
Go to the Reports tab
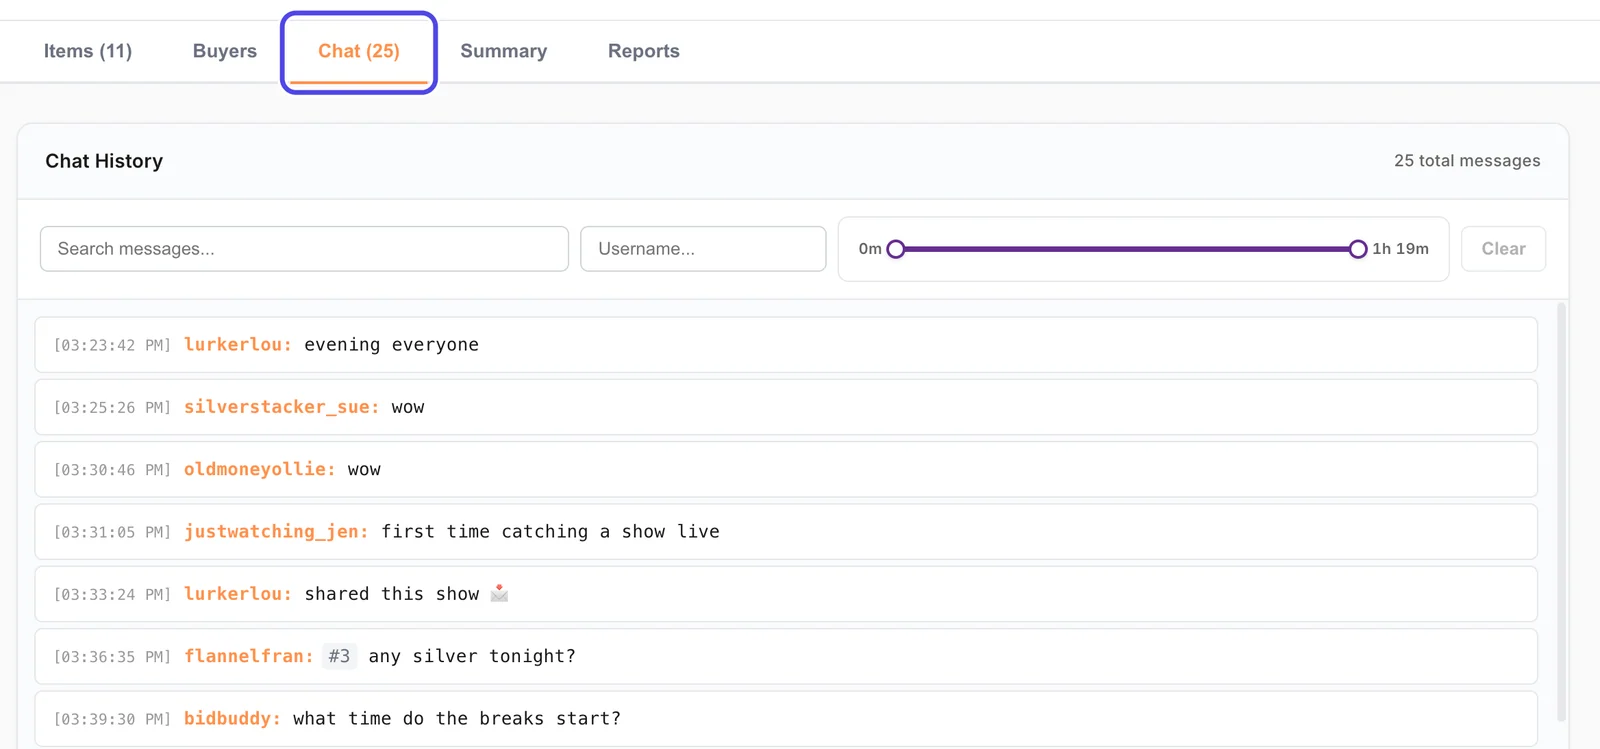click(644, 51)
